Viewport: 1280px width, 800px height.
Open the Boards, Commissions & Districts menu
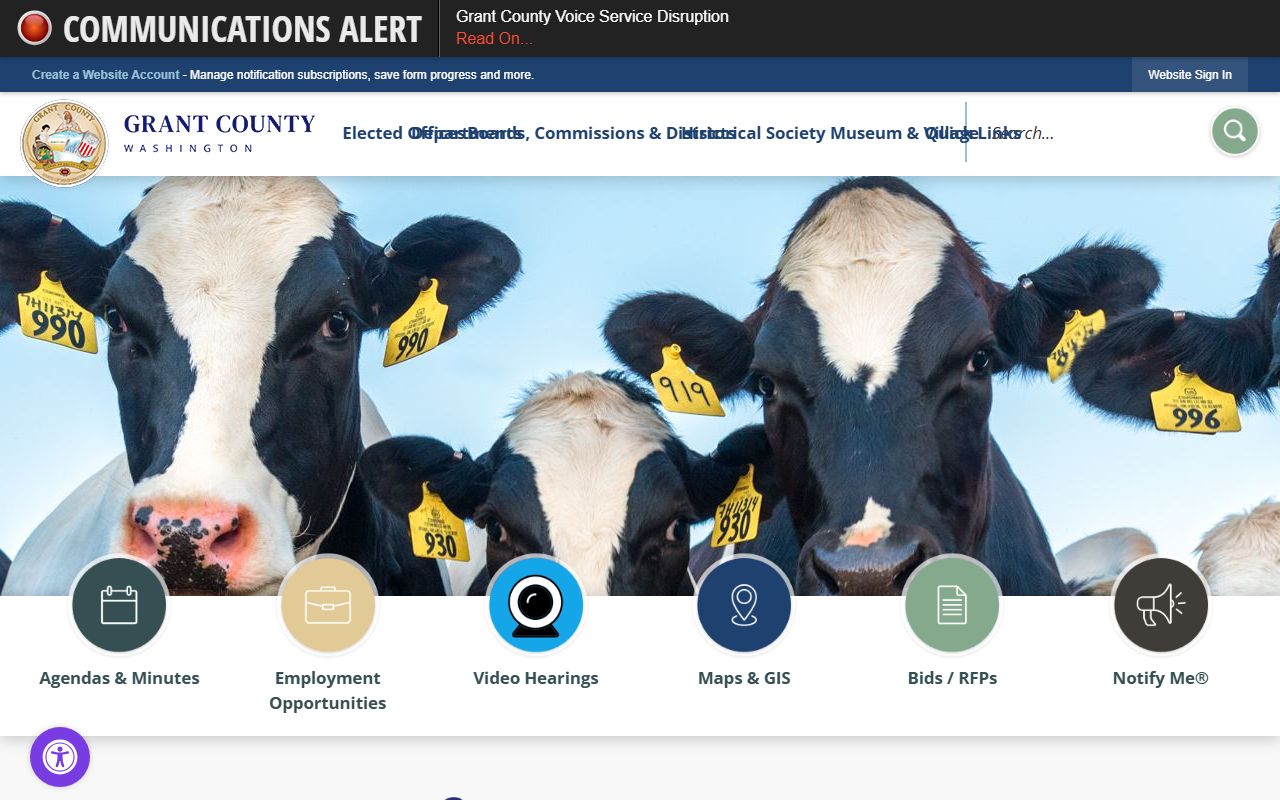tap(600, 133)
